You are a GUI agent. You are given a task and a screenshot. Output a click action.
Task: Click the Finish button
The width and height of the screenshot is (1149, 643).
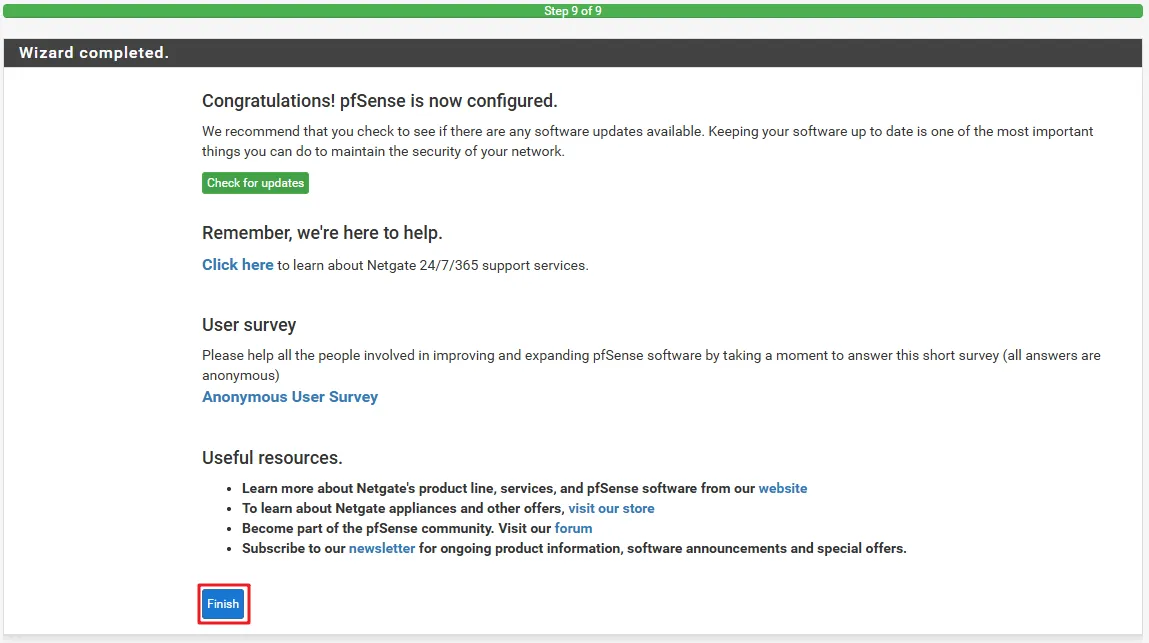223,603
